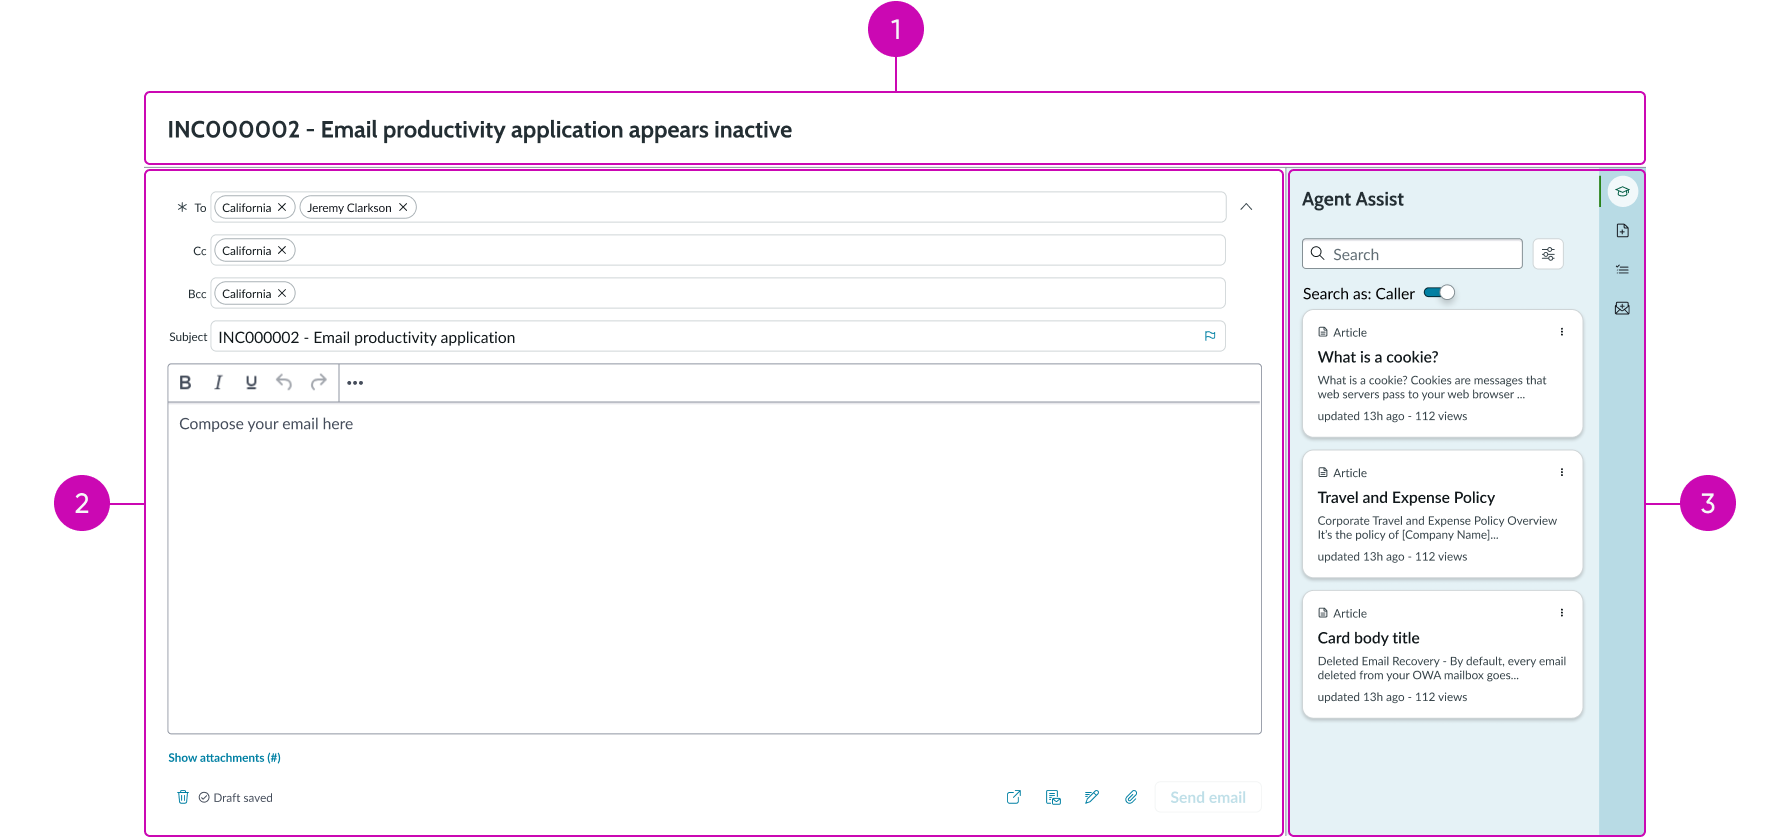Collapse recipient fields with chevron

[x=1246, y=207]
